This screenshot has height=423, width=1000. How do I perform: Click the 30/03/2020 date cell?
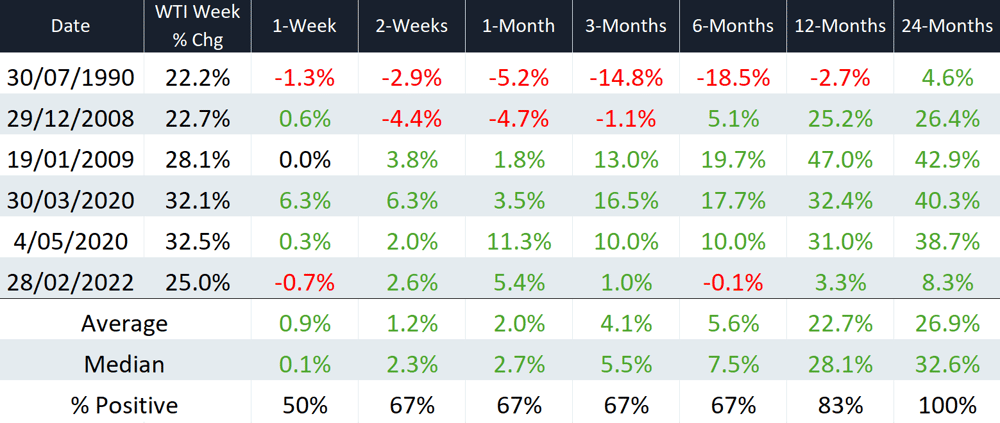(x=71, y=201)
